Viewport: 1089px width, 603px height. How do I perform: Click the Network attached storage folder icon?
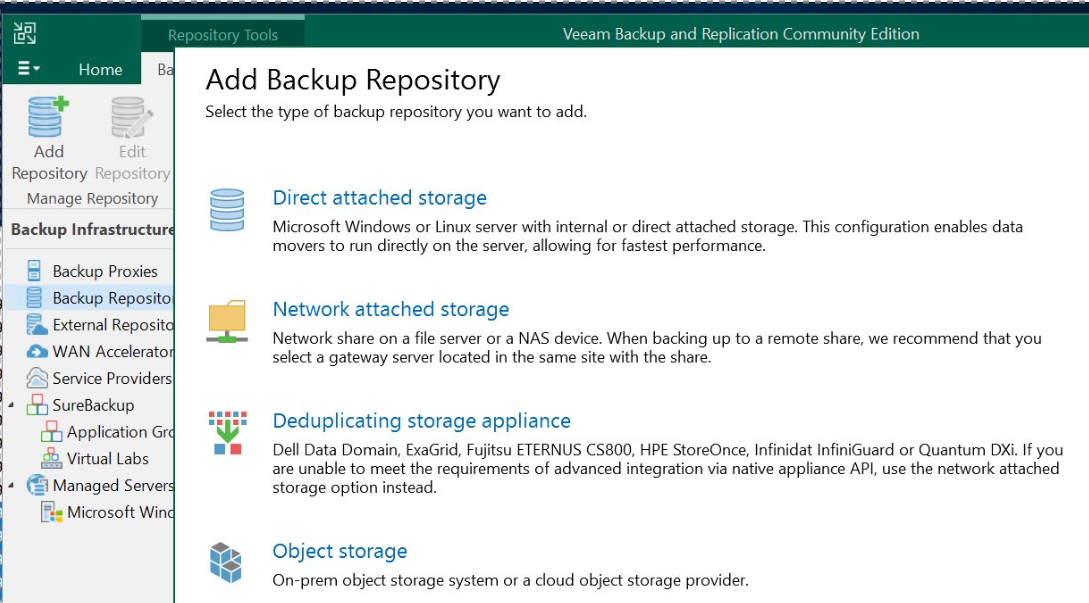(x=226, y=322)
